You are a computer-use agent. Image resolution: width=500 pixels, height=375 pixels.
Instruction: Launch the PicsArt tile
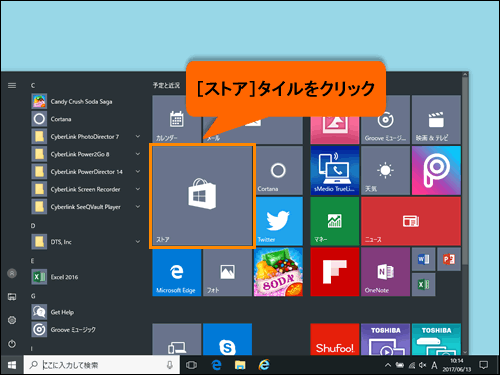[436, 170]
